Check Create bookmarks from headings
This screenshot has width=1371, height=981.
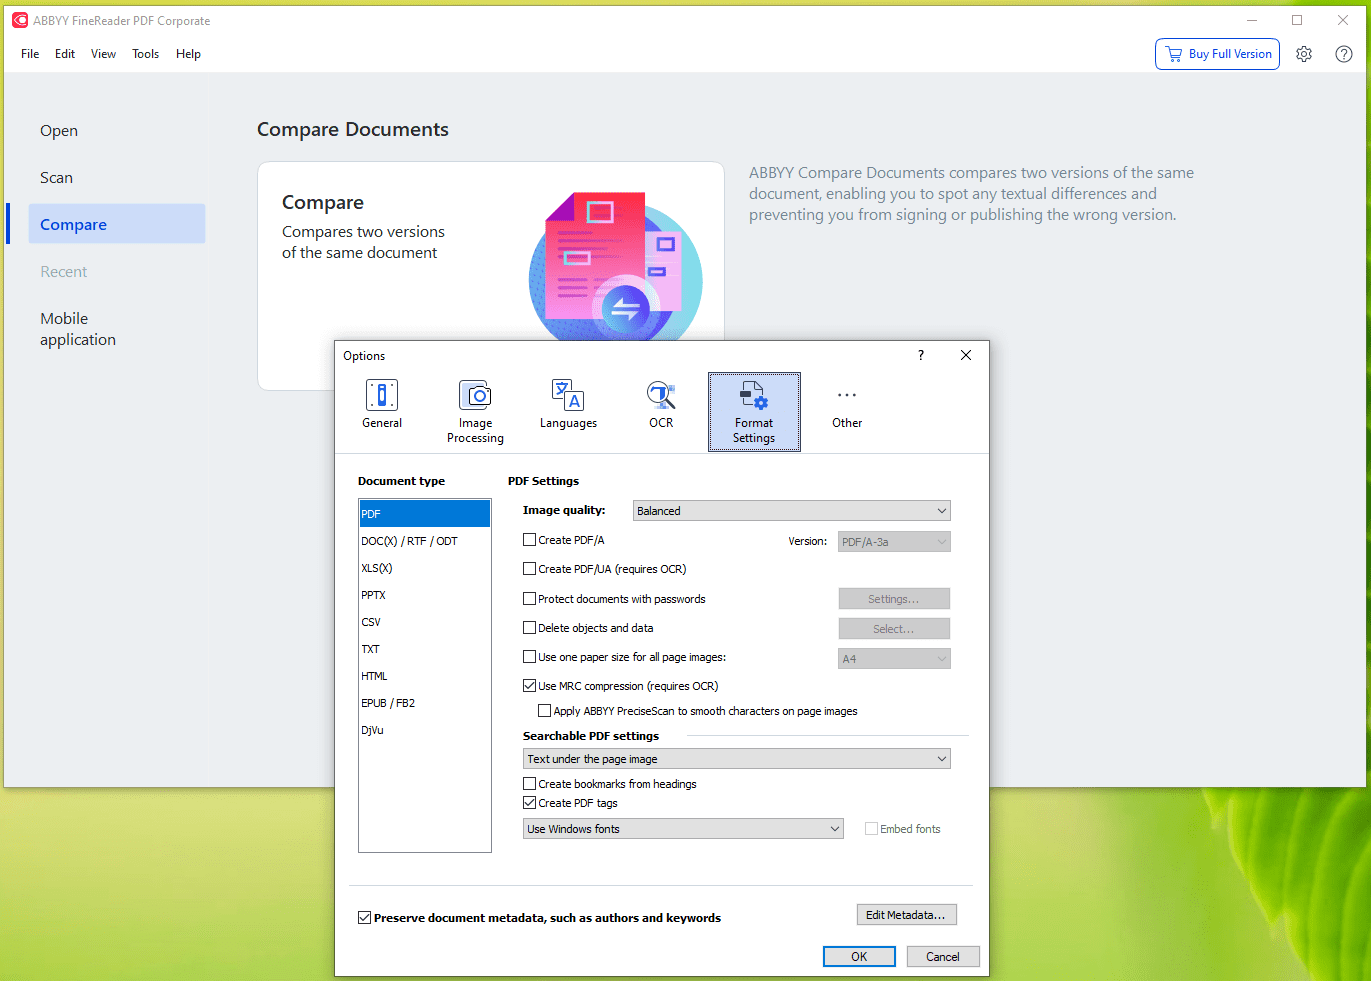(530, 784)
